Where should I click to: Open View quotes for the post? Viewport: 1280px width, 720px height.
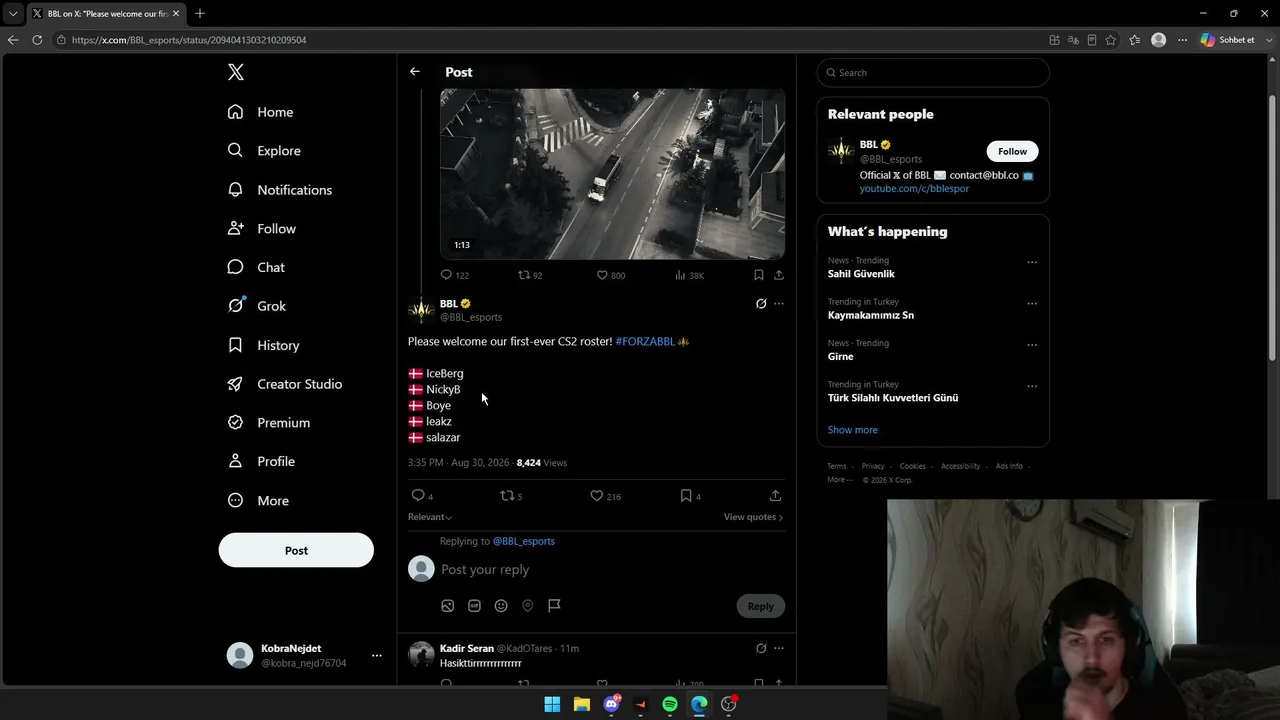[753, 517]
